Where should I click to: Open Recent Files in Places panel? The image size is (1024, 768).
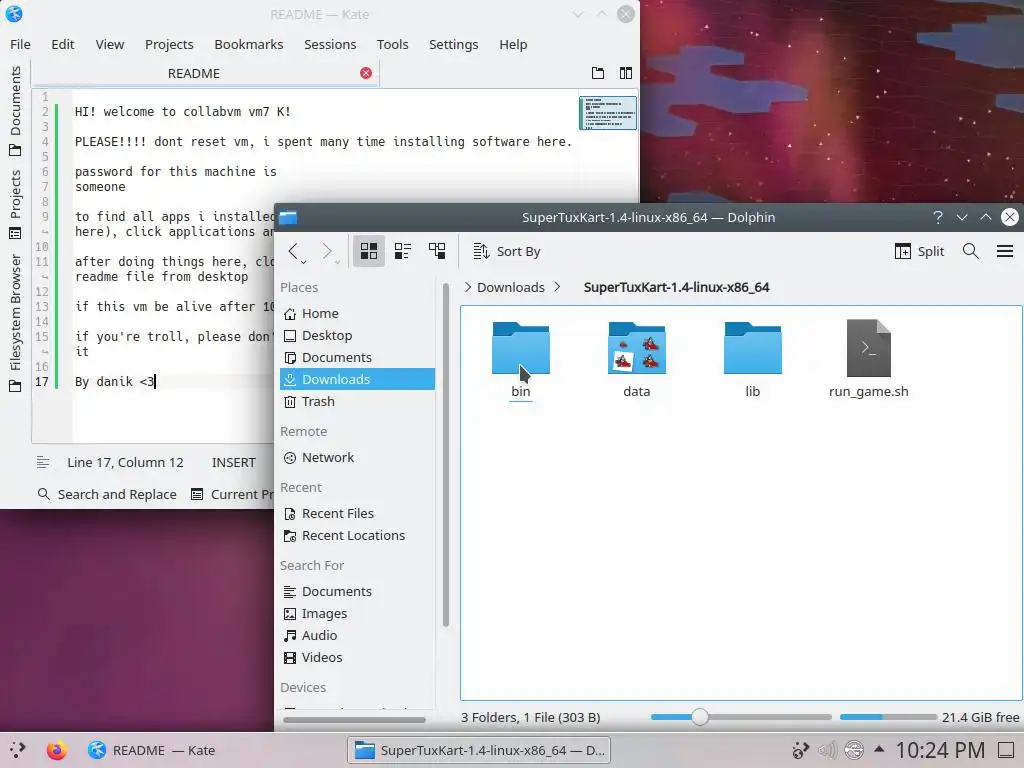pos(357,513)
